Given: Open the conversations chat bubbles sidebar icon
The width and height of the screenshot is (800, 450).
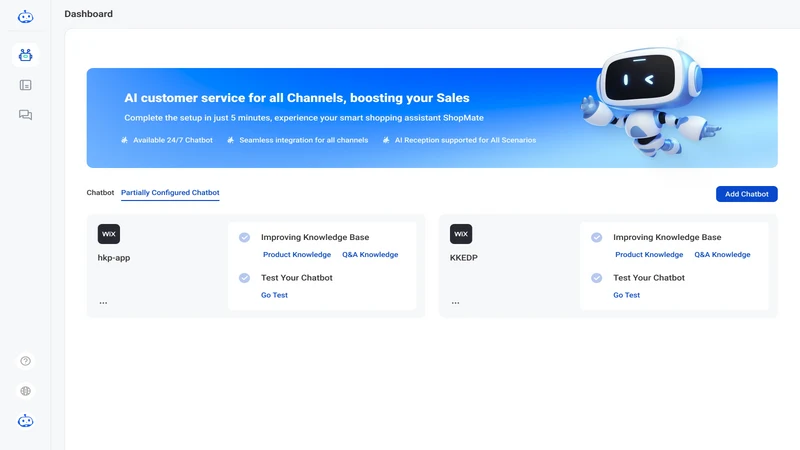Looking at the screenshot, I should 26,115.
